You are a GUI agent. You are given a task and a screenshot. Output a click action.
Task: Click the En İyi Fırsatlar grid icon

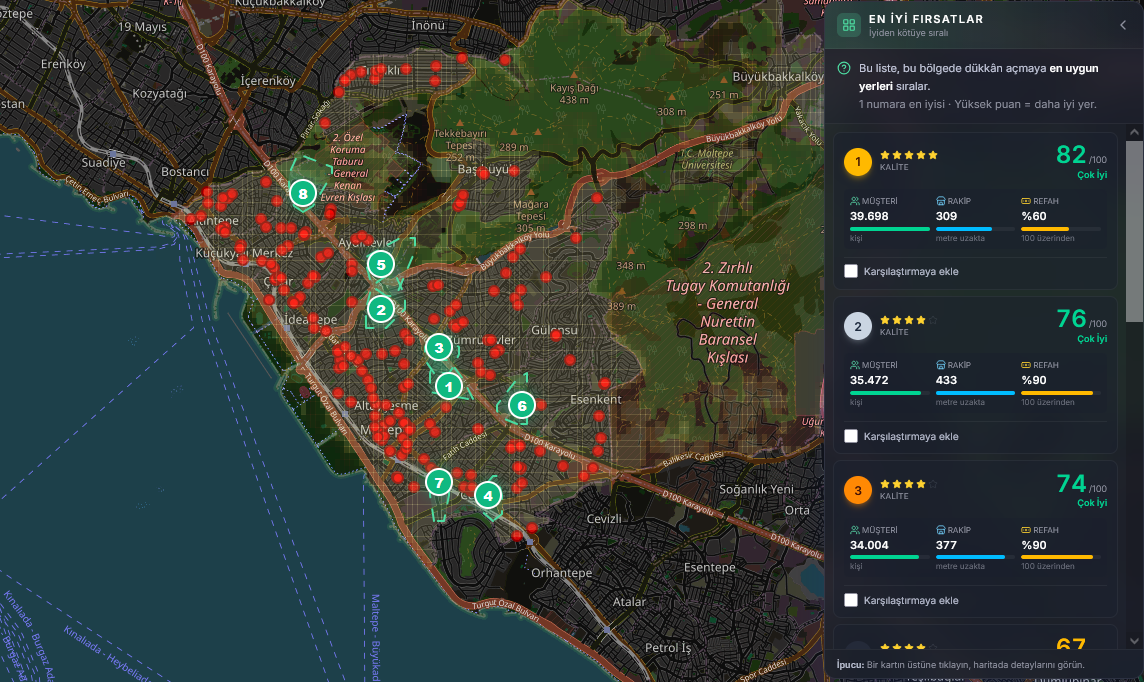click(x=849, y=26)
